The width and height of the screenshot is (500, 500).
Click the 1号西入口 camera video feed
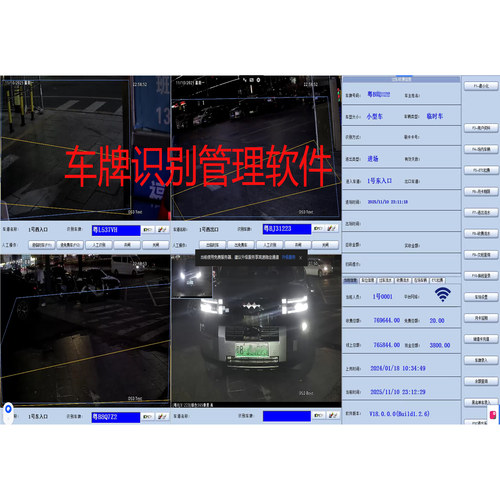85,148
